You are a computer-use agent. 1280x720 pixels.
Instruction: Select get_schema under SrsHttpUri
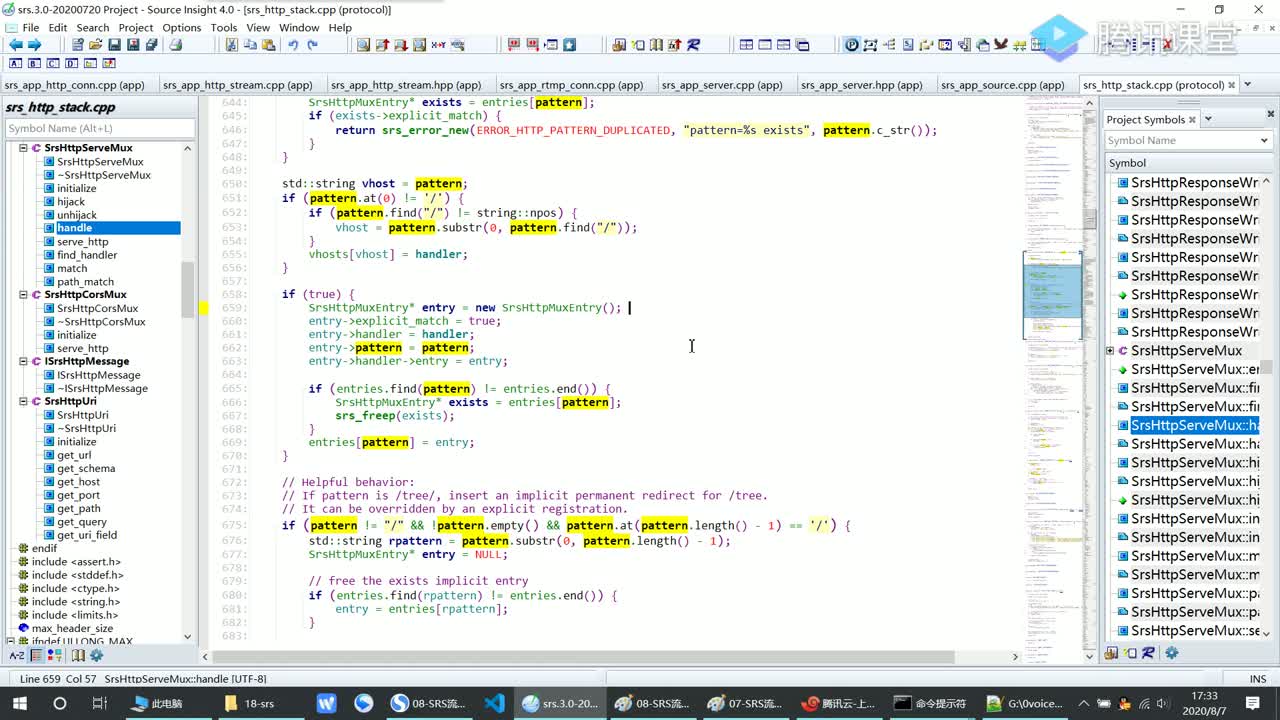[86, 468]
